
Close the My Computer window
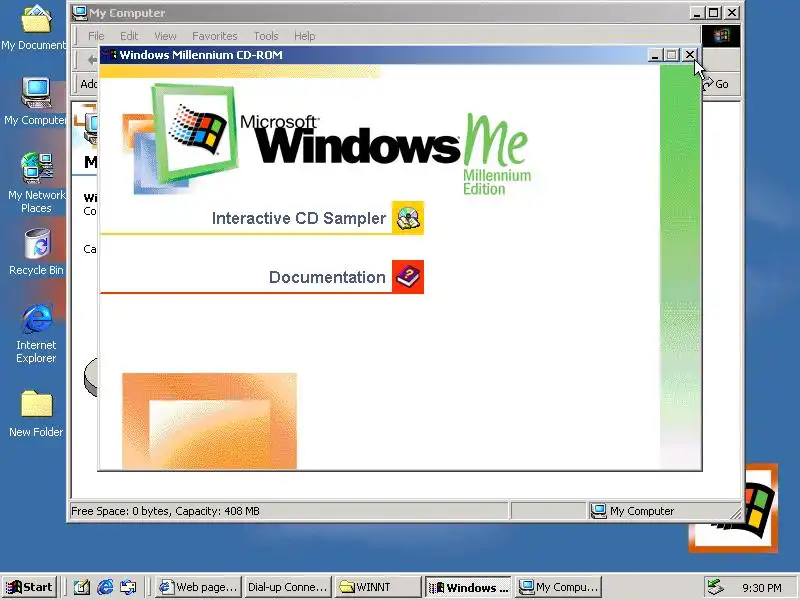pyautogui.click(x=732, y=13)
